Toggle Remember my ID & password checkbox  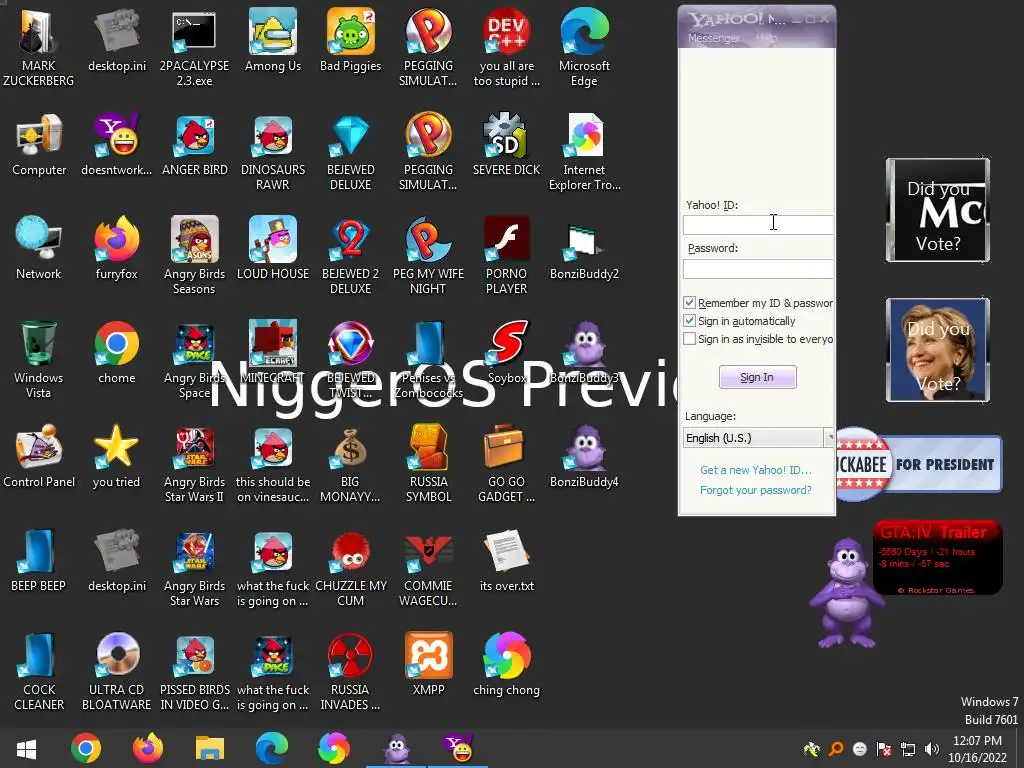click(x=689, y=302)
